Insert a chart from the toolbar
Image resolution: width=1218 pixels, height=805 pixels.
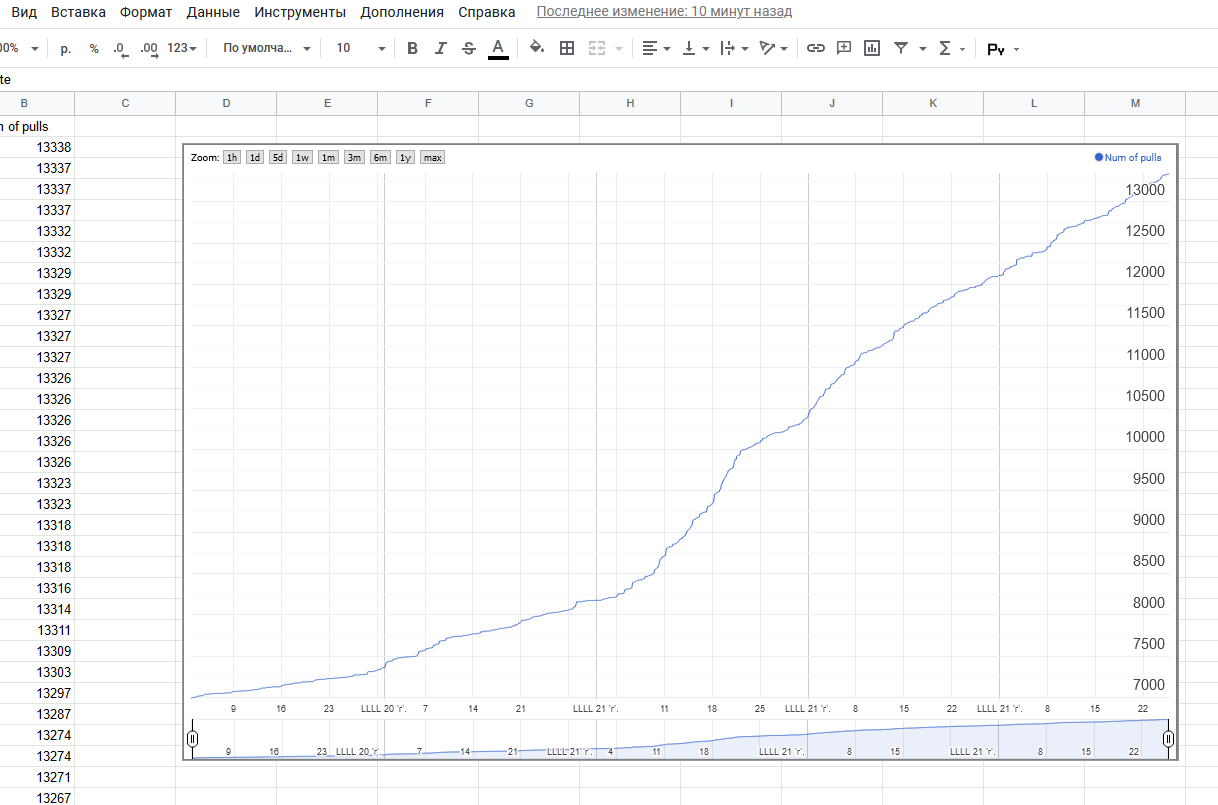[x=872, y=48]
